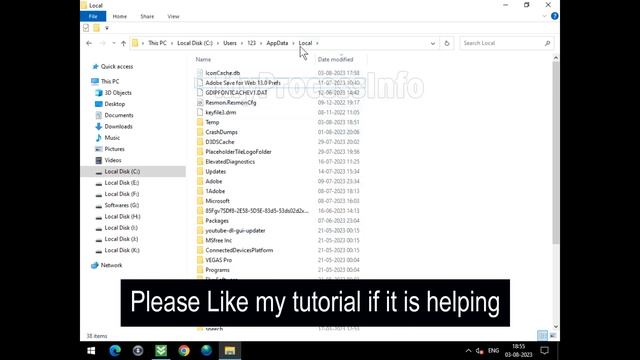This screenshot has width=640, height=360.
Task: Expand the ribbon with the chevron
Action: click(x=544, y=16)
